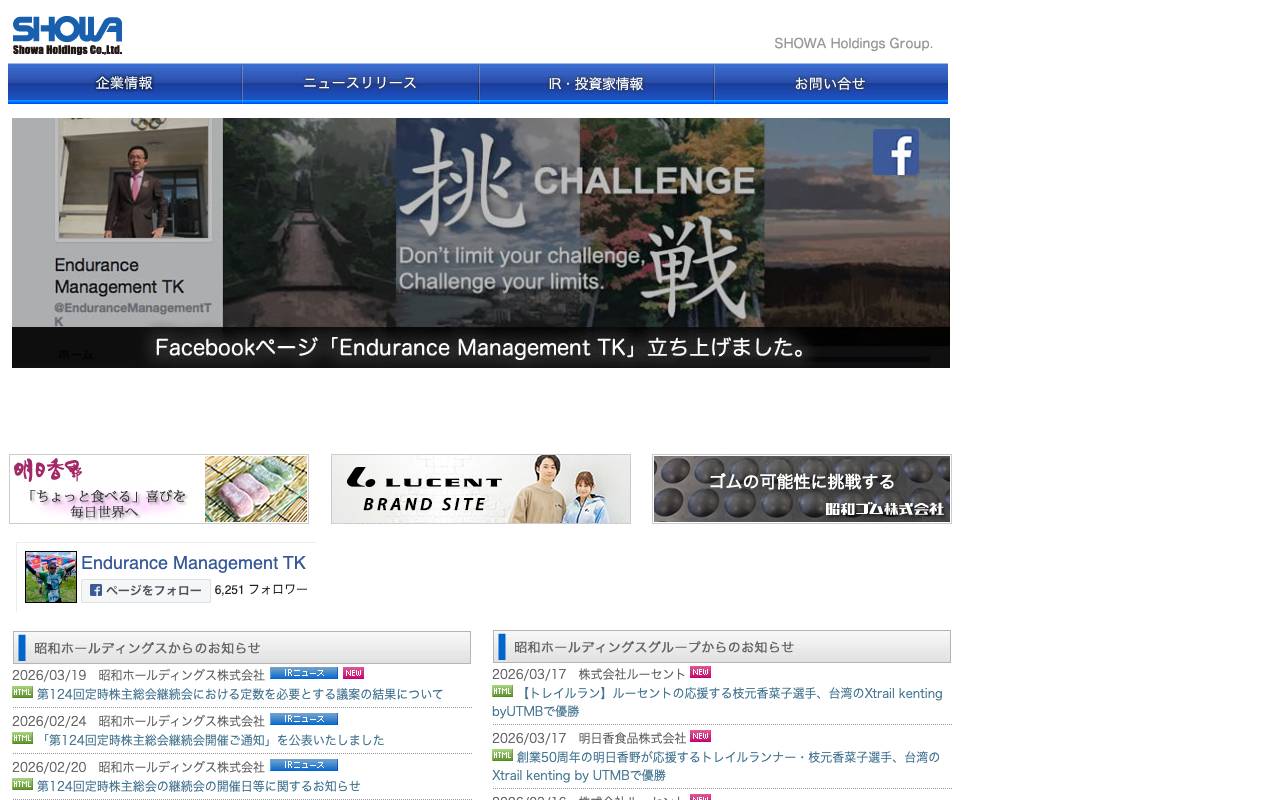Click the Facebook f icon in the follow button
The image size is (1280, 800).
[95, 590]
